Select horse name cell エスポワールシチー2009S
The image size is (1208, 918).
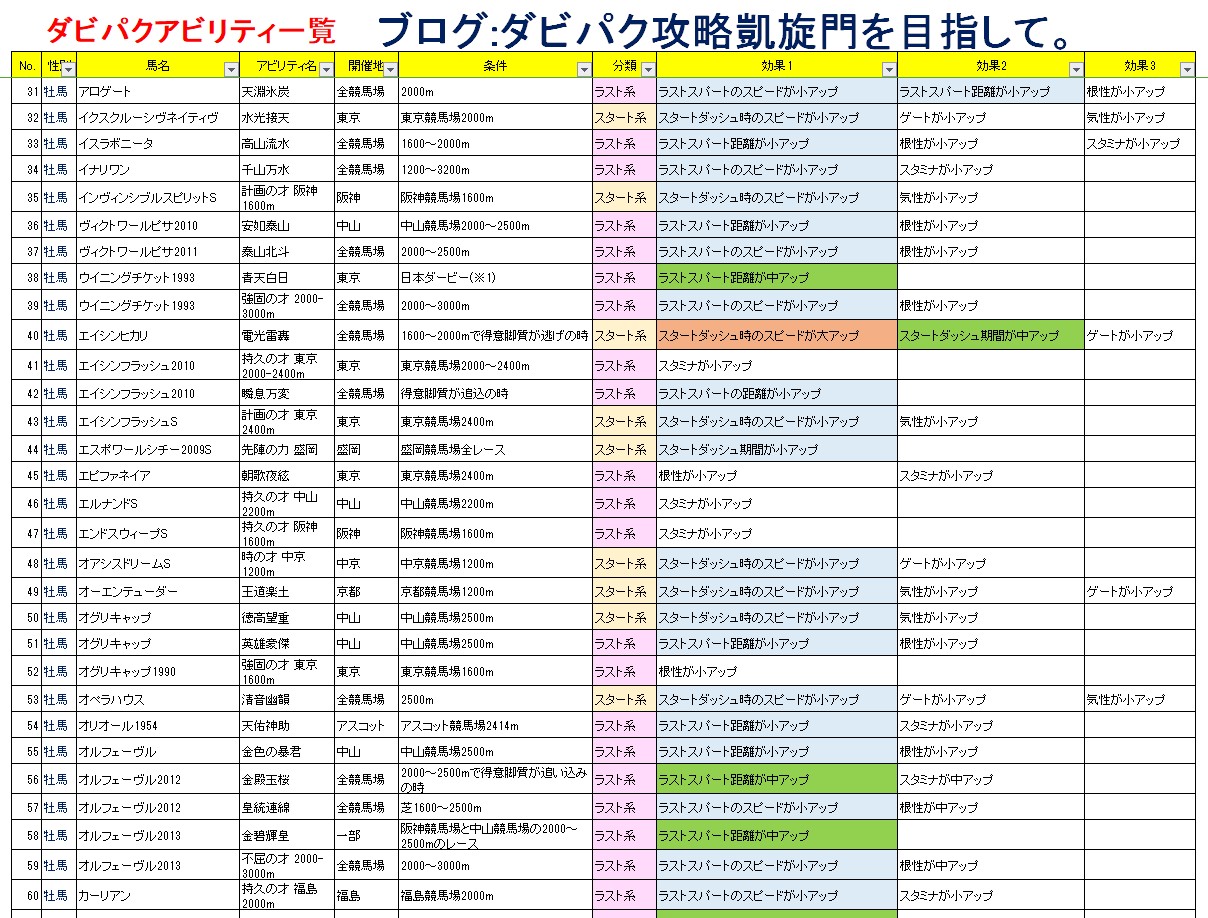[158, 449]
